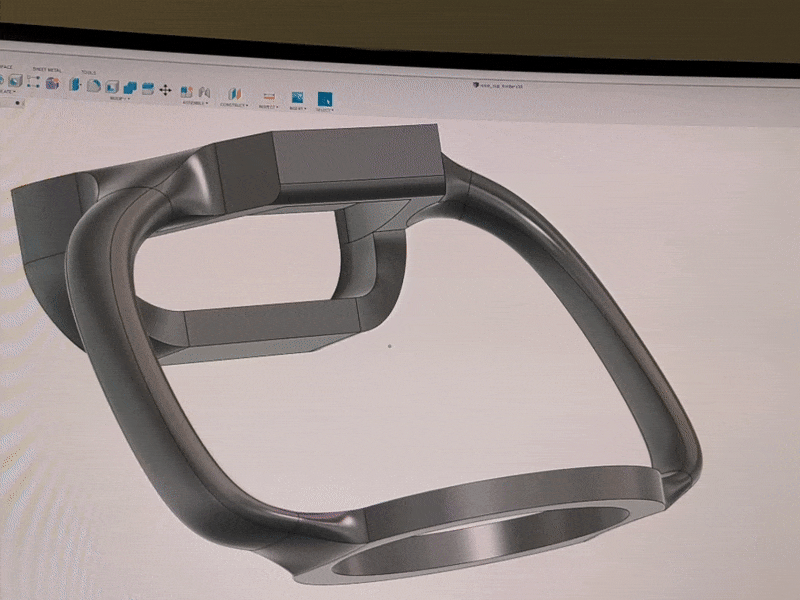Image resolution: width=800 pixels, height=600 pixels.
Task: Expand the CONSTRUCT dropdown menu
Action: coord(234,104)
